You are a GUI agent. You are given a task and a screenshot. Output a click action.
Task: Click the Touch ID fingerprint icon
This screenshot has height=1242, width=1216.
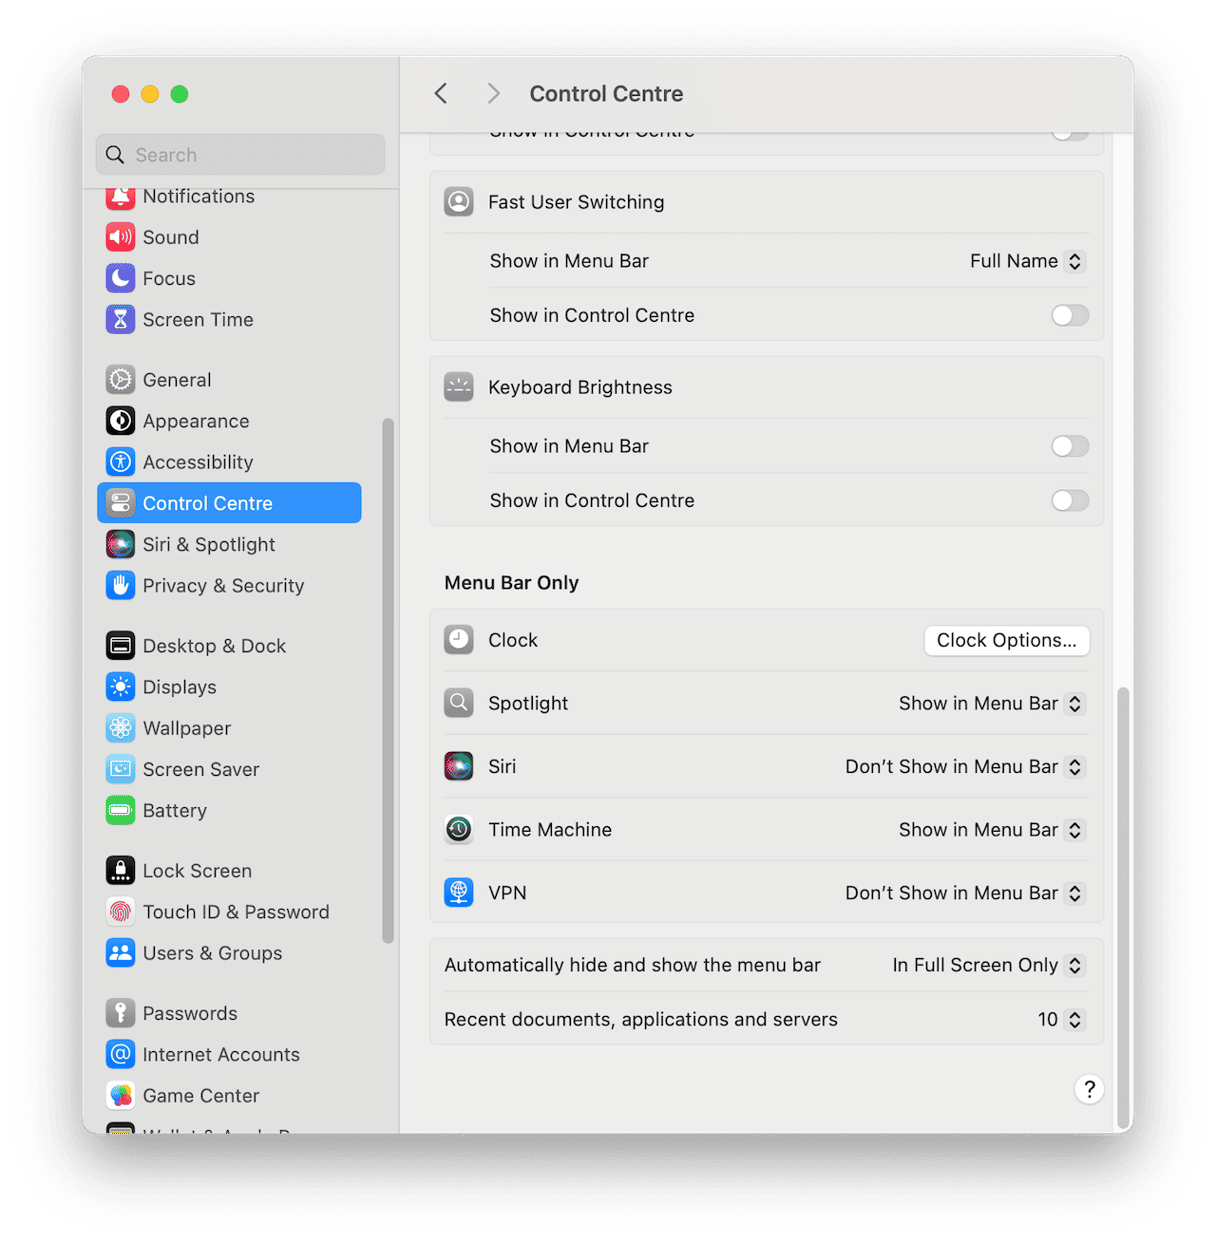tap(120, 912)
